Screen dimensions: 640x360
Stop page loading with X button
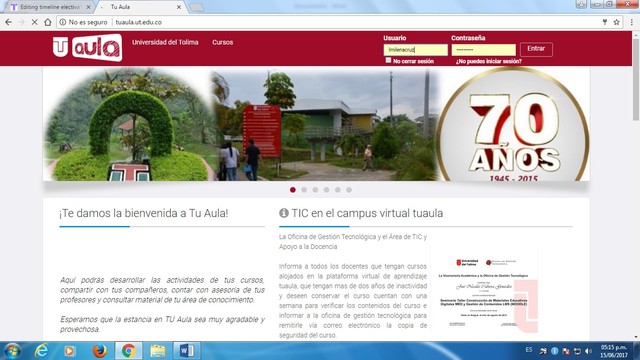click(35, 22)
